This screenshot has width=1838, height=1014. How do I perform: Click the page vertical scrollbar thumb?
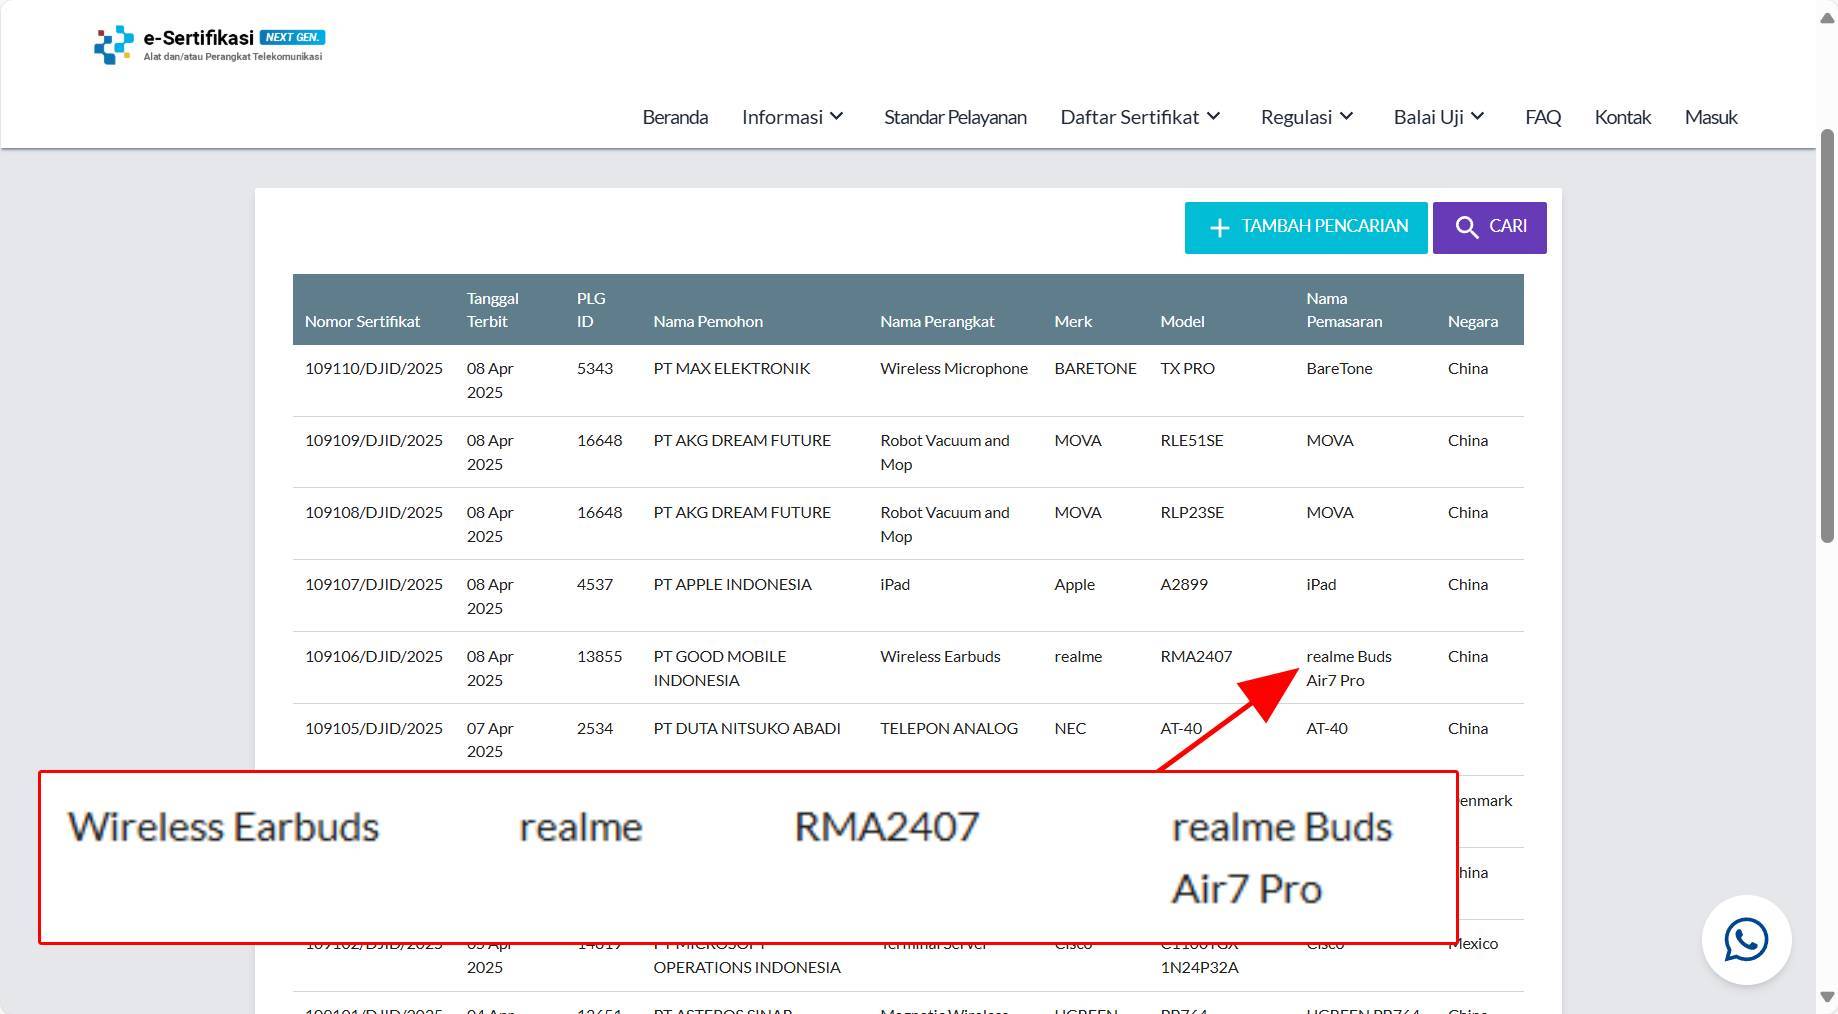pos(1827,336)
